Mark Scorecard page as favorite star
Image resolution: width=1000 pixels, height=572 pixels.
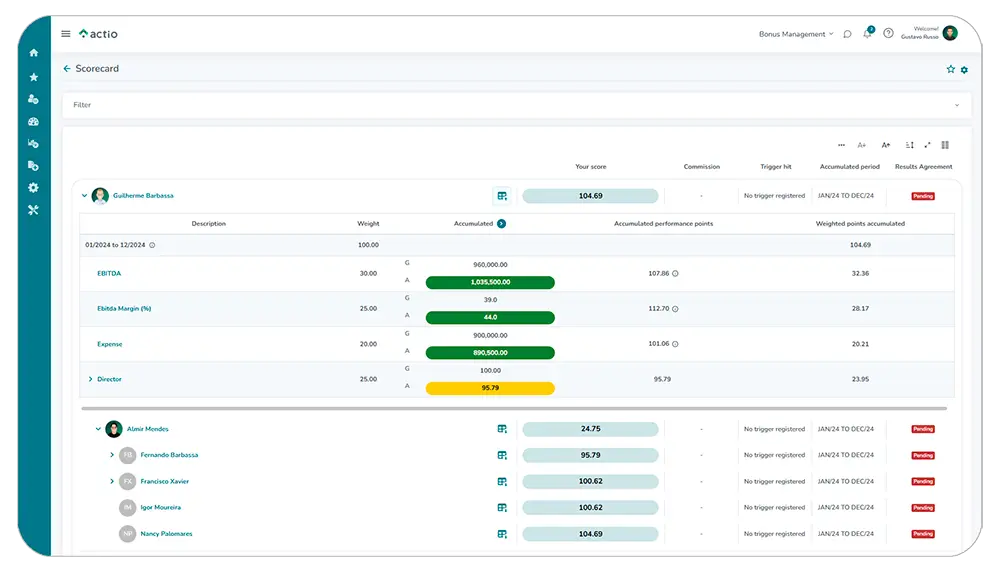tap(951, 70)
